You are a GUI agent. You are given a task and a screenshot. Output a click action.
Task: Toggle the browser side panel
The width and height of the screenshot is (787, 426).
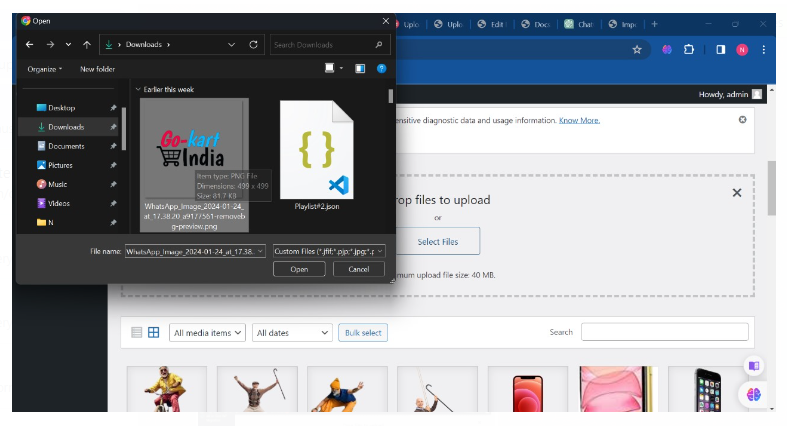pos(719,49)
